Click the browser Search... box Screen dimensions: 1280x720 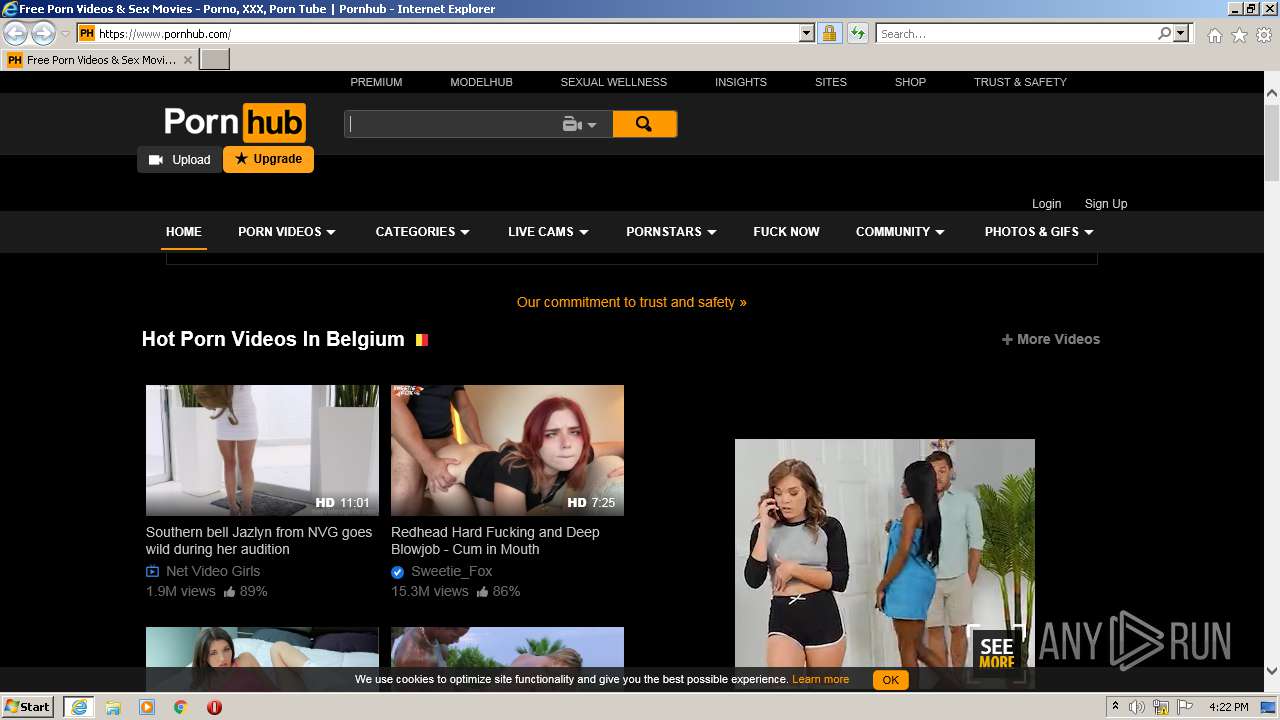pyautogui.click(x=1016, y=33)
